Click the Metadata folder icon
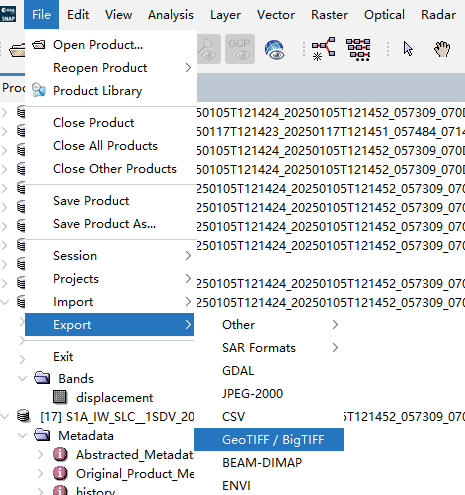Screen dimensions: 465x495 point(42,435)
